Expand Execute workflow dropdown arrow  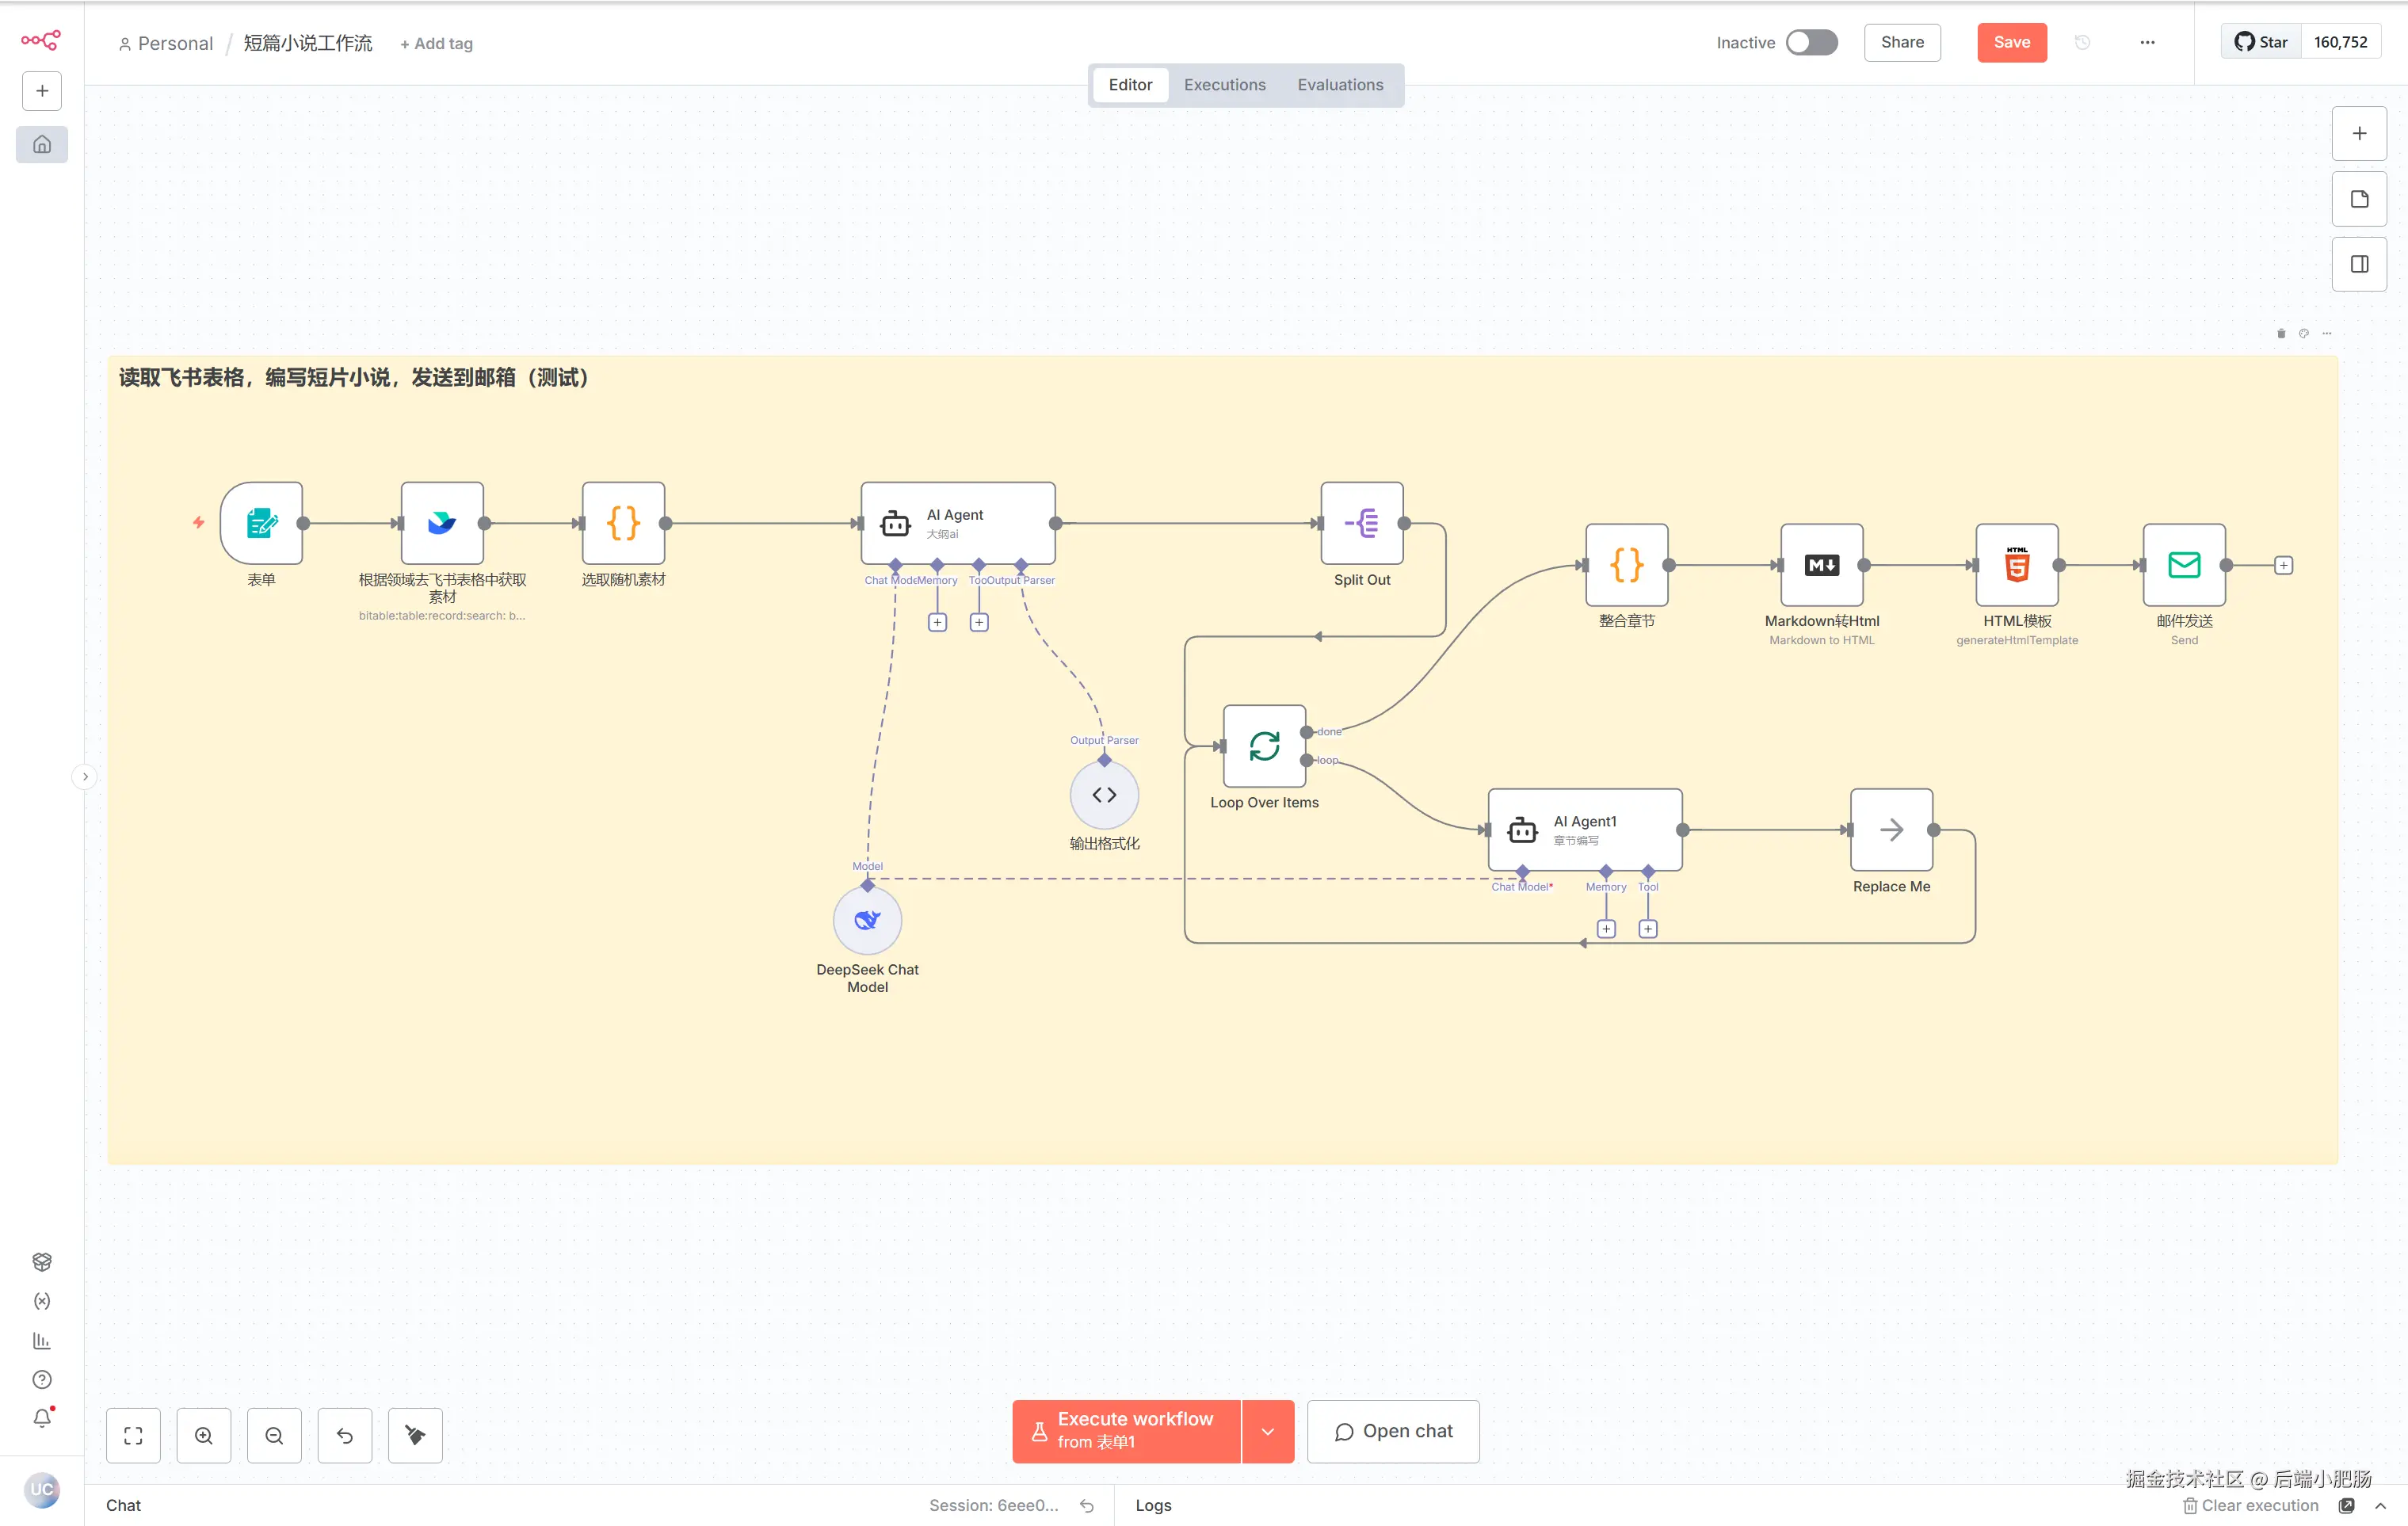click(1267, 1431)
